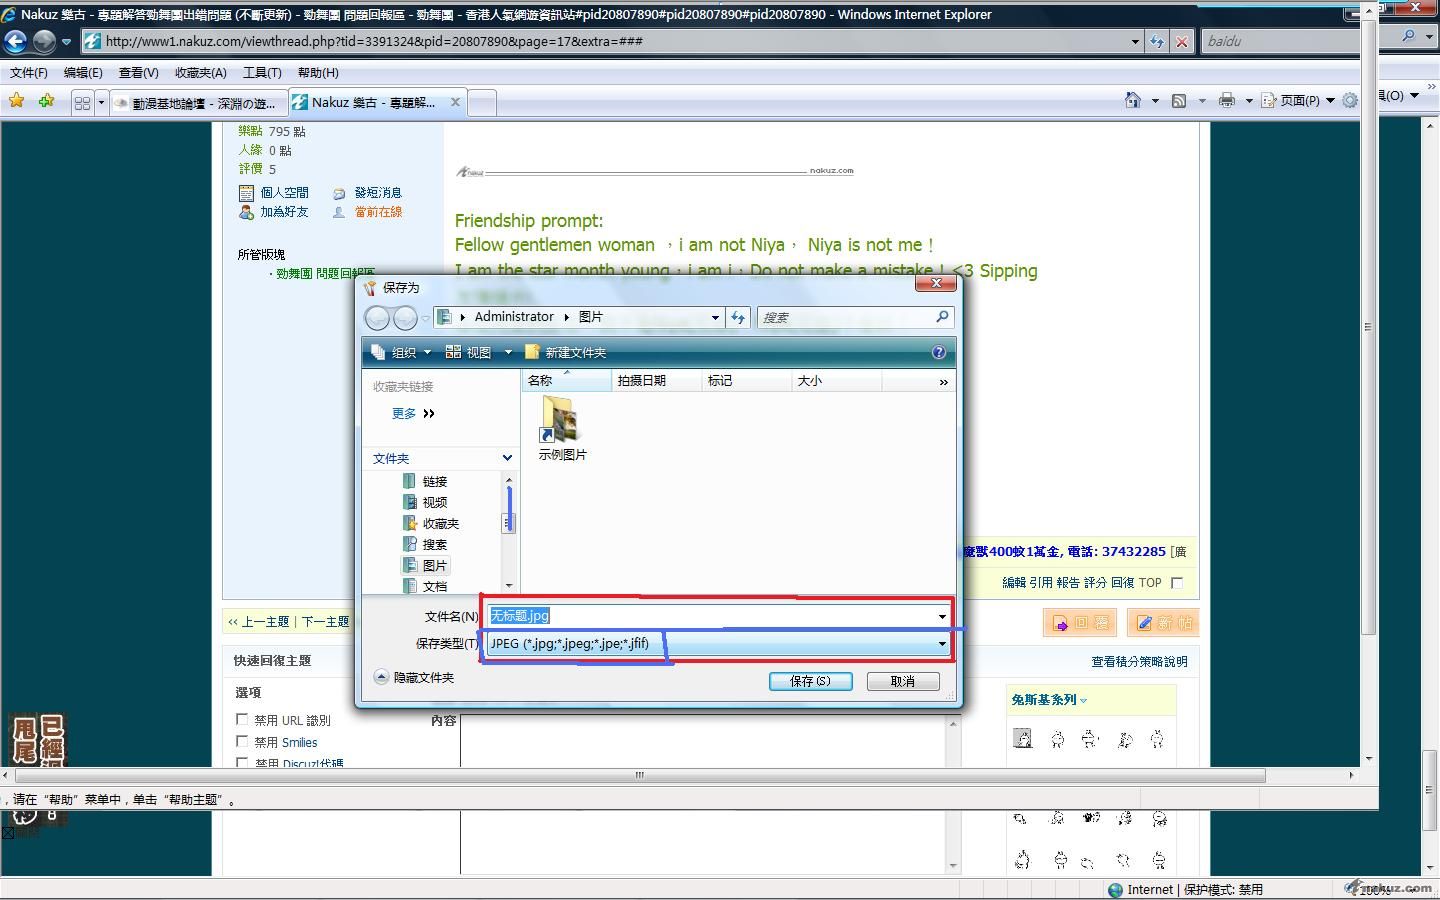
Task: Select 图片 in the folder tree
Action: click(x=426, y=566)
